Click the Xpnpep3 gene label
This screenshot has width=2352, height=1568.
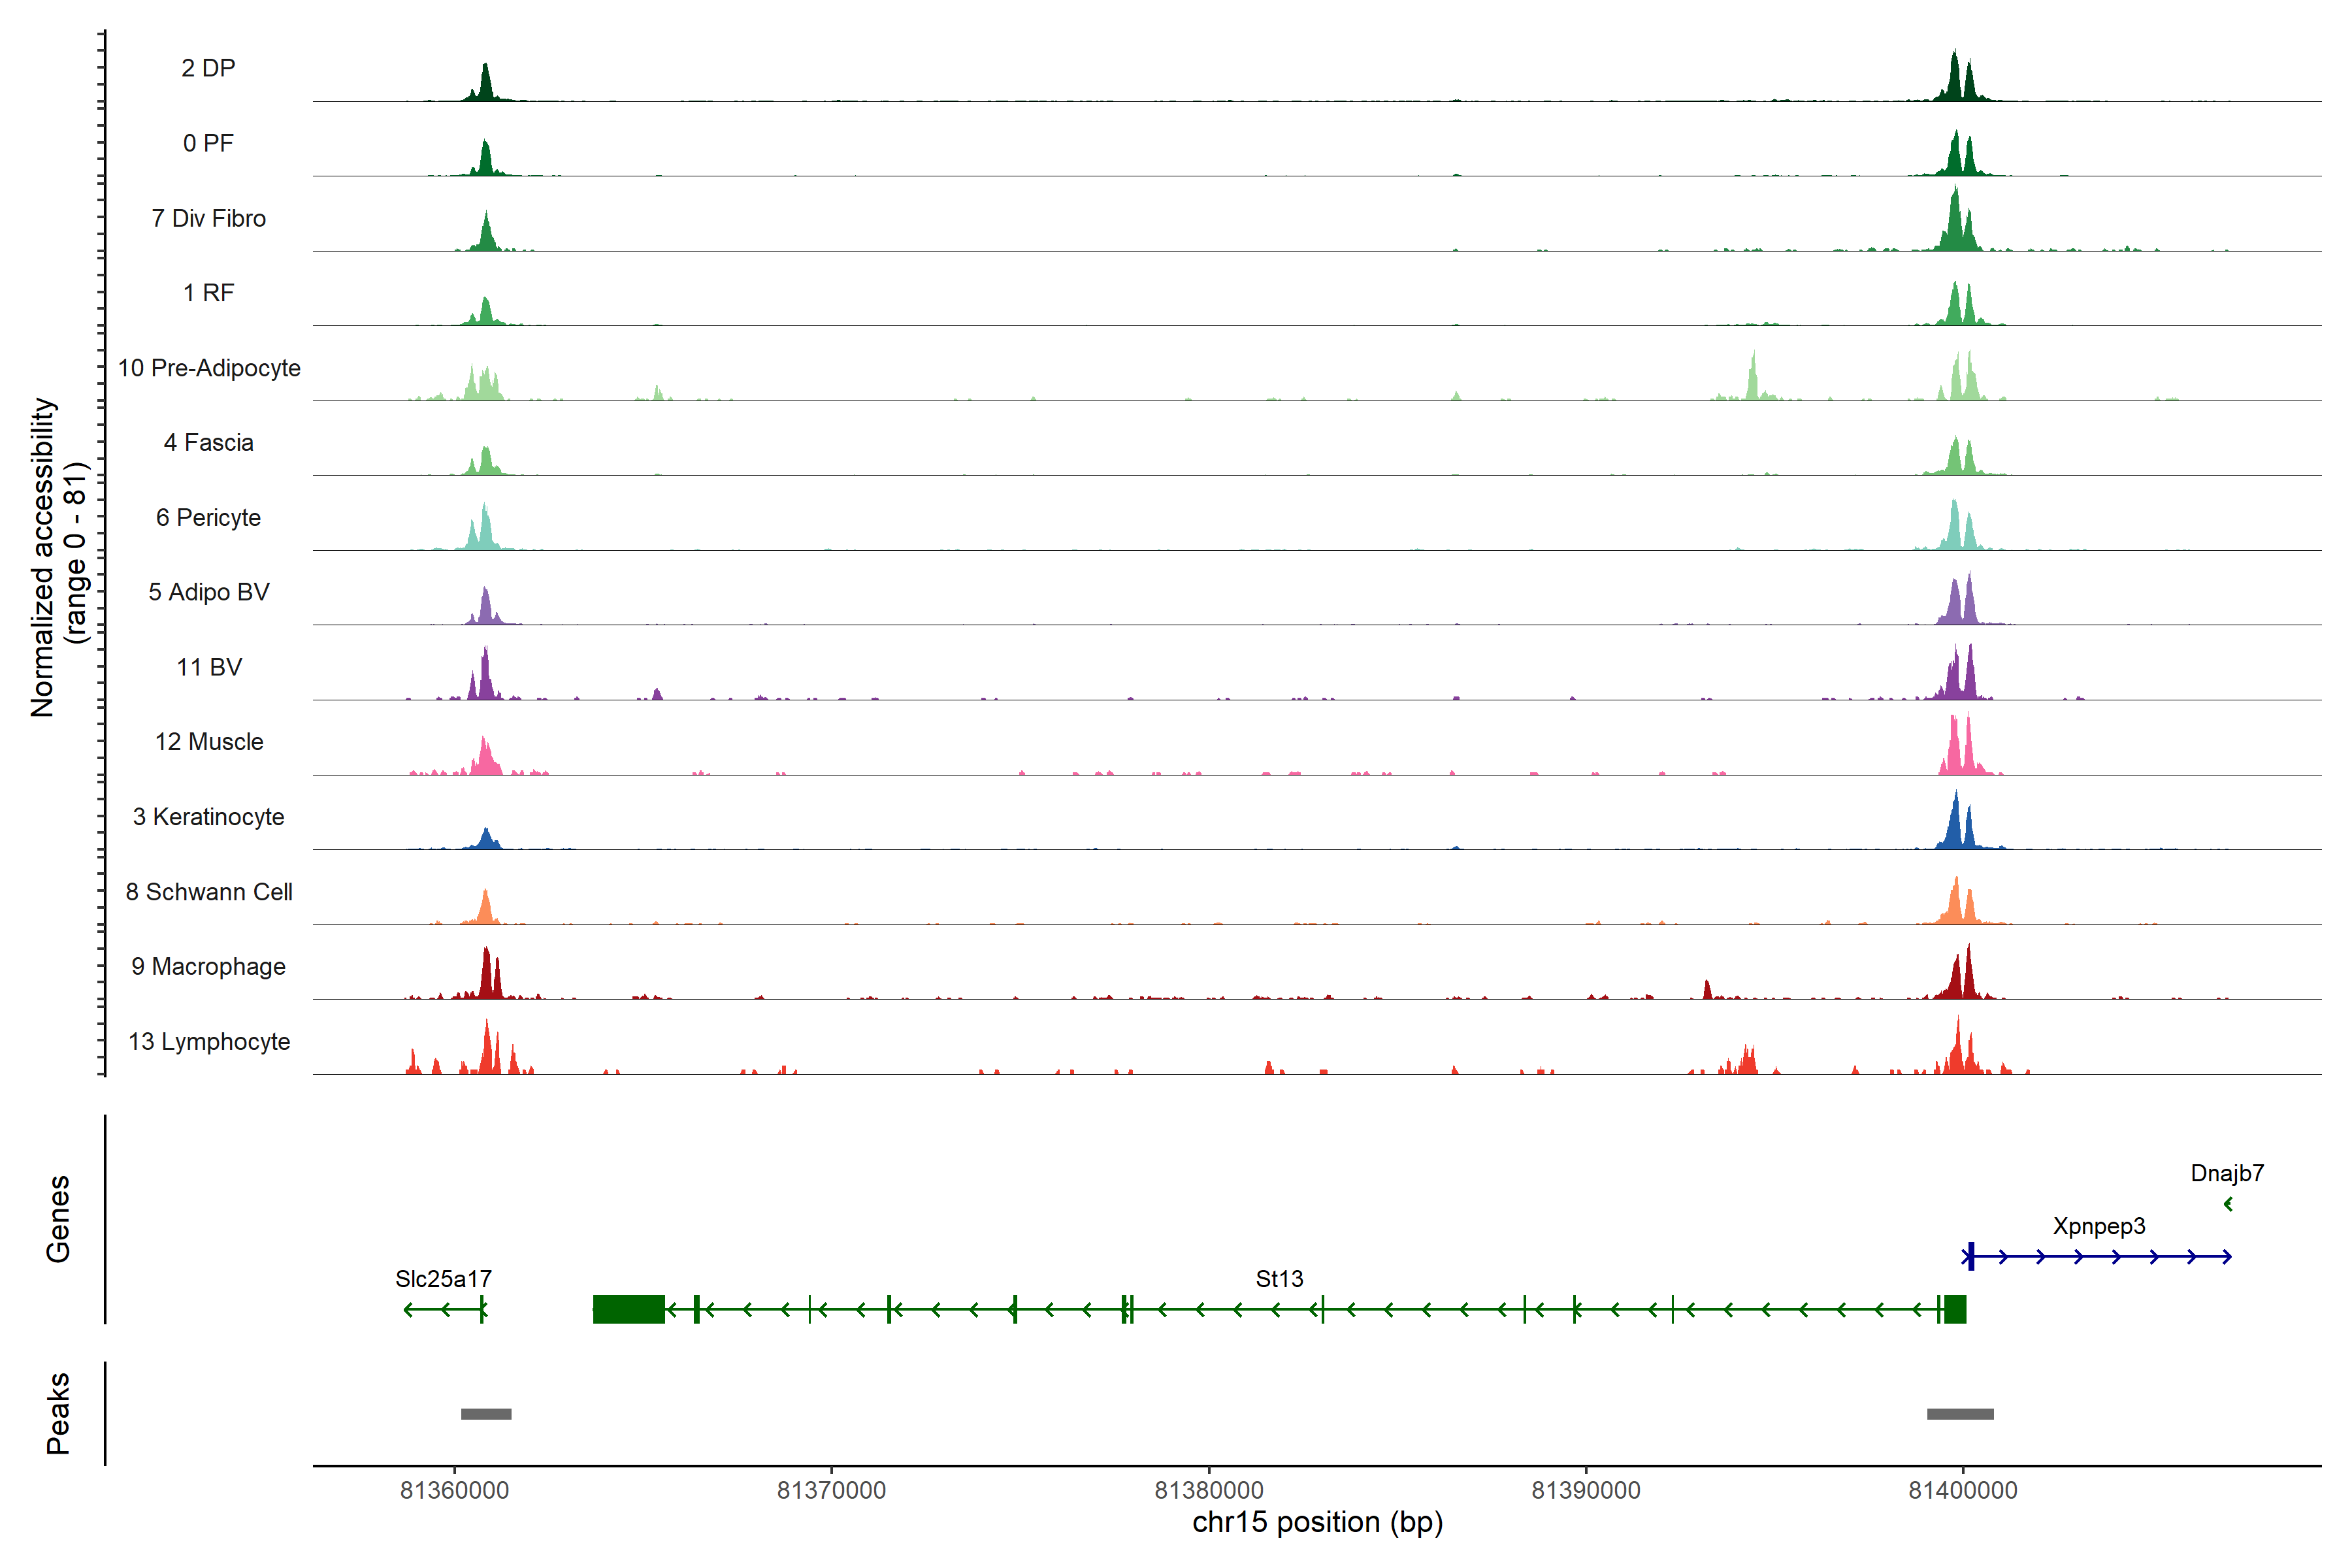[2099, 1226]
